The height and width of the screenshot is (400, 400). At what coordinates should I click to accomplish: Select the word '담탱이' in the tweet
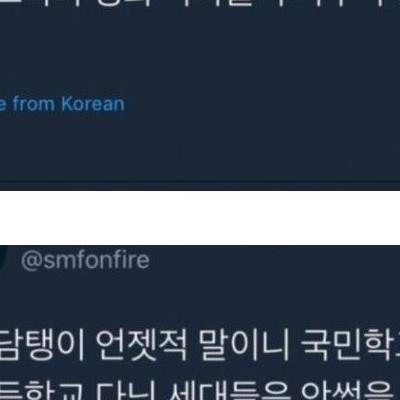coord(42,345)
